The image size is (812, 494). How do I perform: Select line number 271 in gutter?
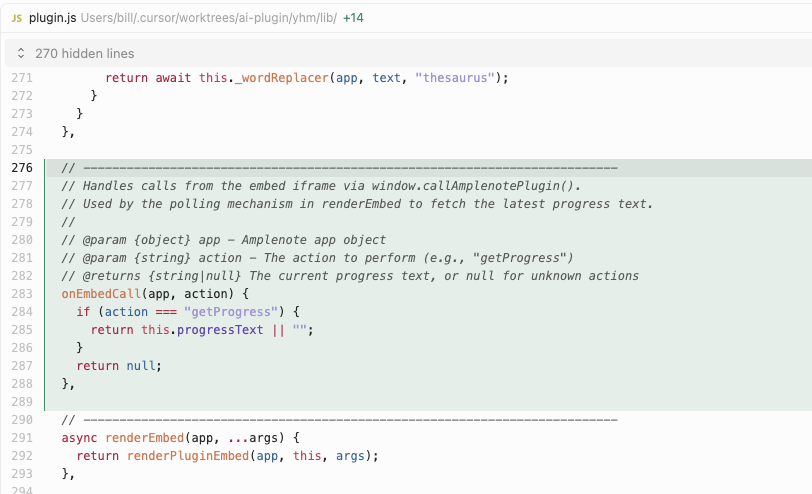pos(21,78)
